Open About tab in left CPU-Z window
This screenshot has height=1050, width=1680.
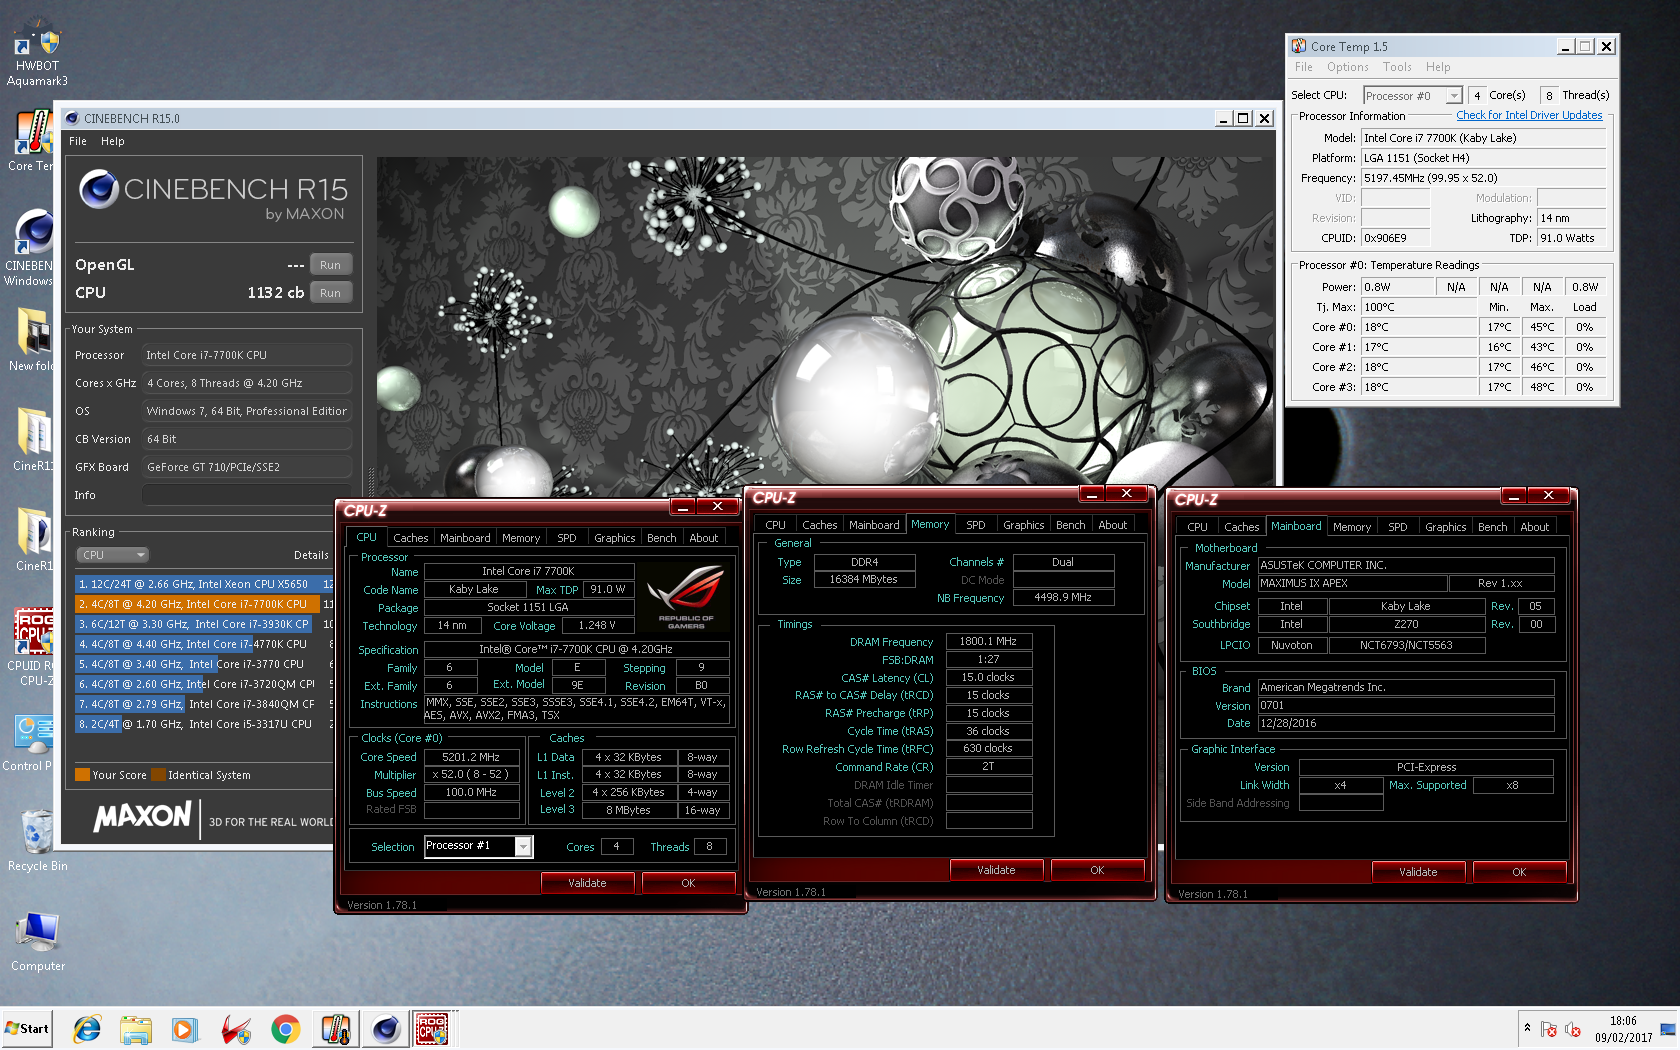704,538
